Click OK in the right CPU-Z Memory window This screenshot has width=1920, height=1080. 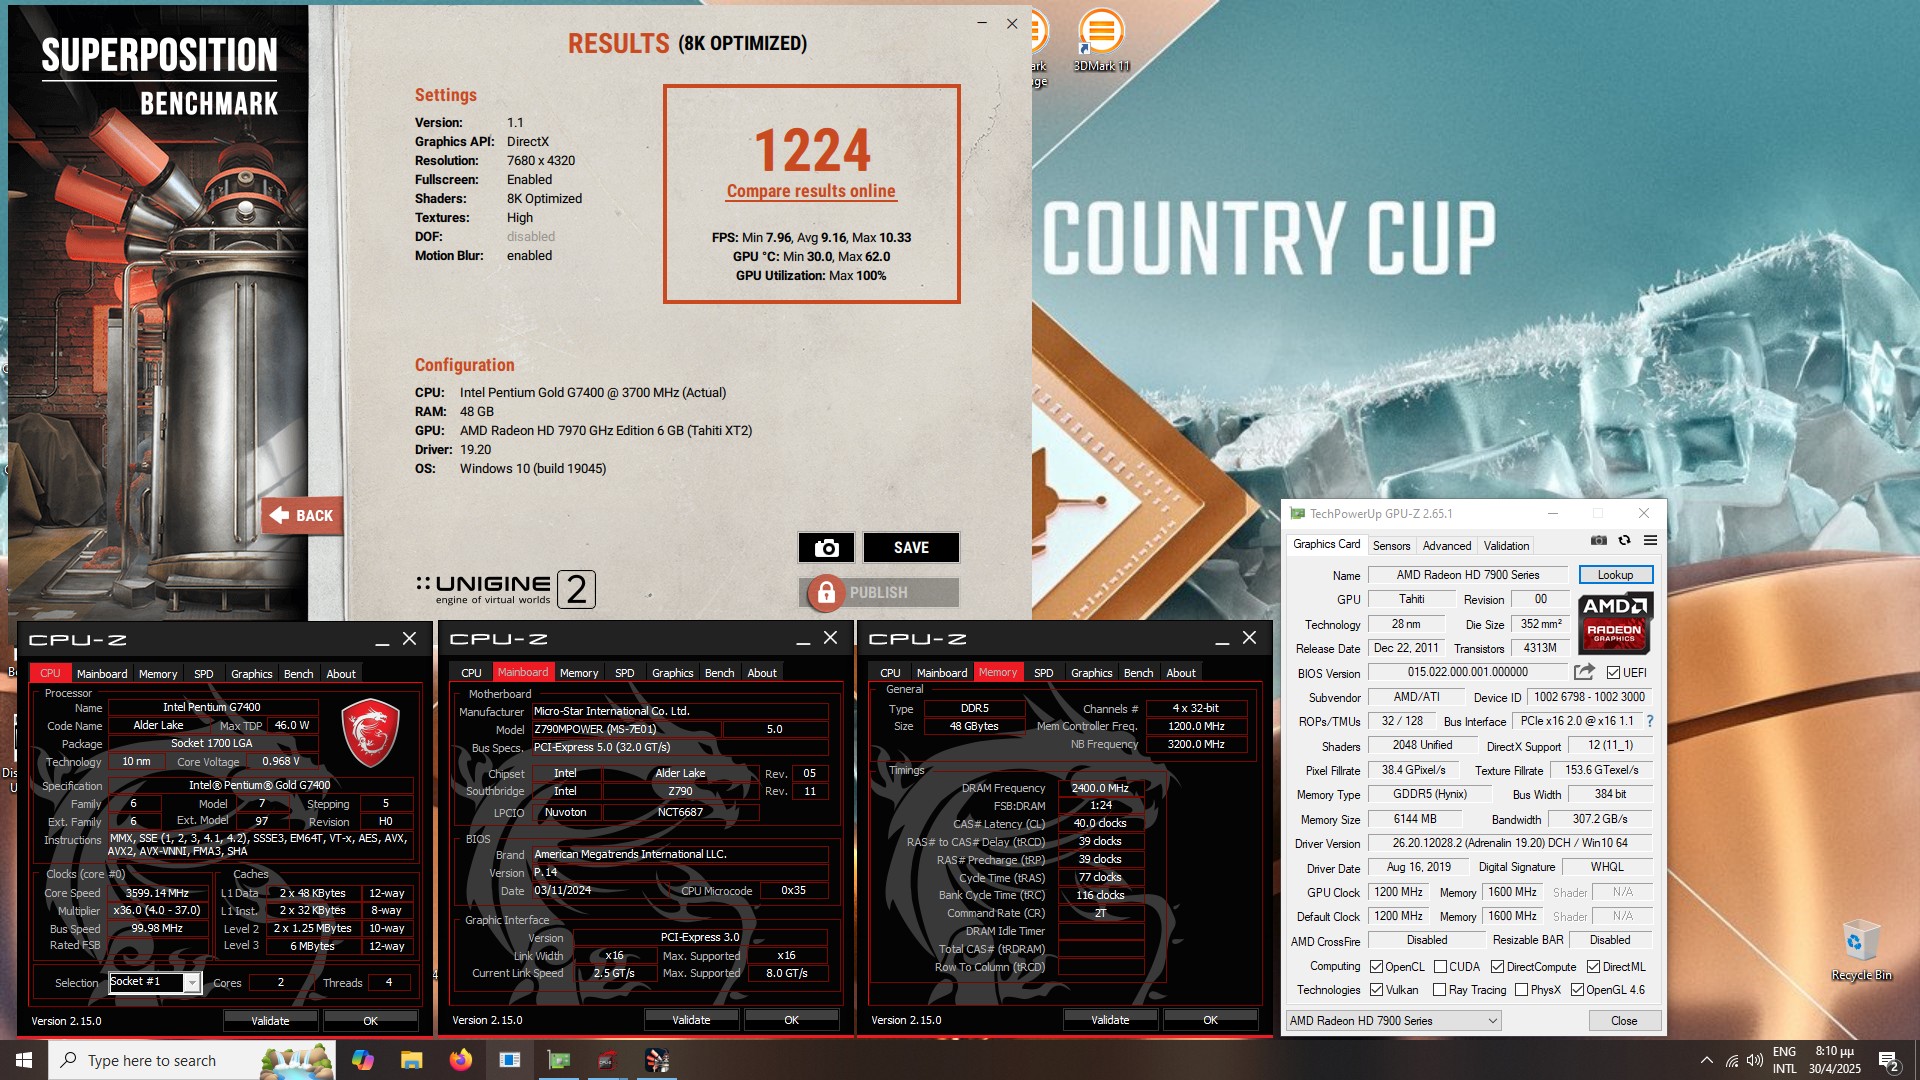point(1210,1020)
